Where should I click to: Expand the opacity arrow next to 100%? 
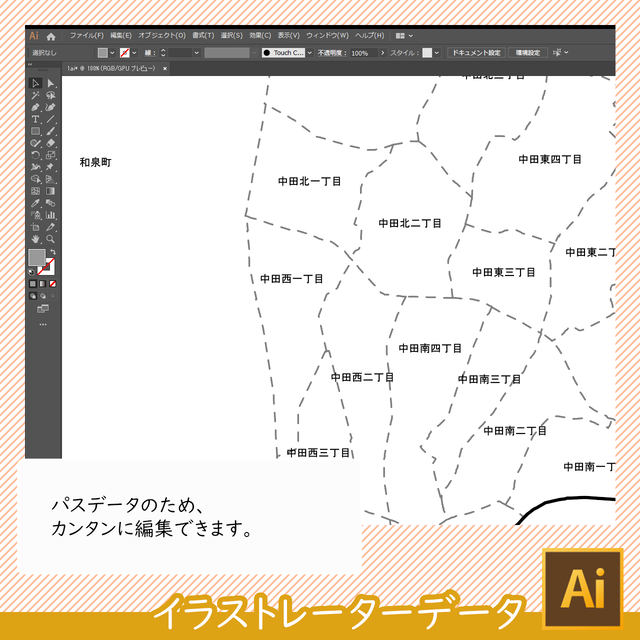point(382,53)
